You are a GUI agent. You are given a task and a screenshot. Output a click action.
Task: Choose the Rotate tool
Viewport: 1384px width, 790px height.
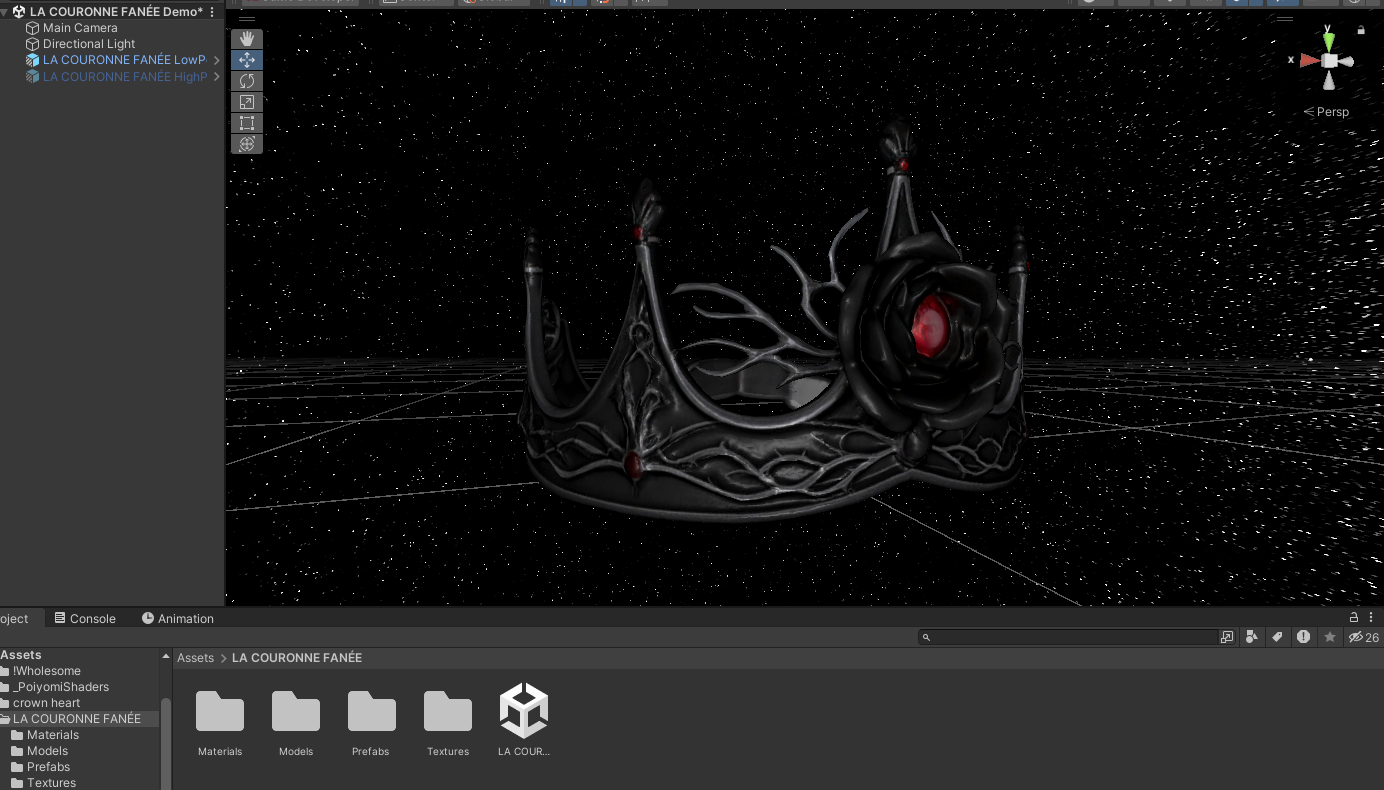[x=247, y=81]
